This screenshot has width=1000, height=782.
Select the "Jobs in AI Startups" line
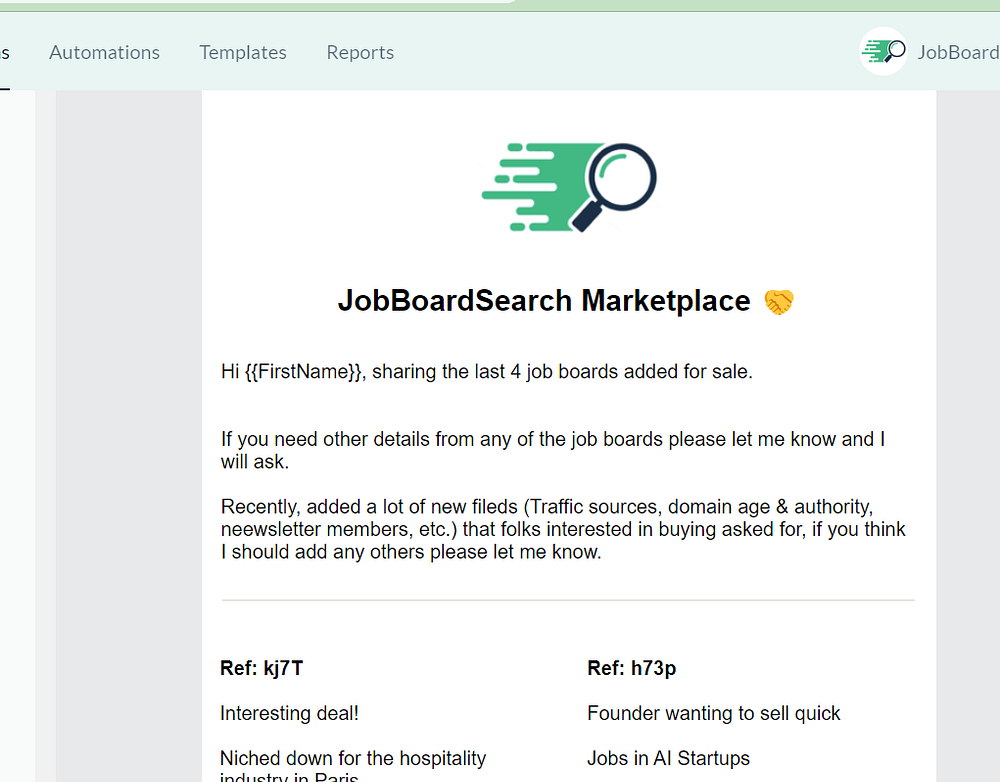[x=668, y=759]
